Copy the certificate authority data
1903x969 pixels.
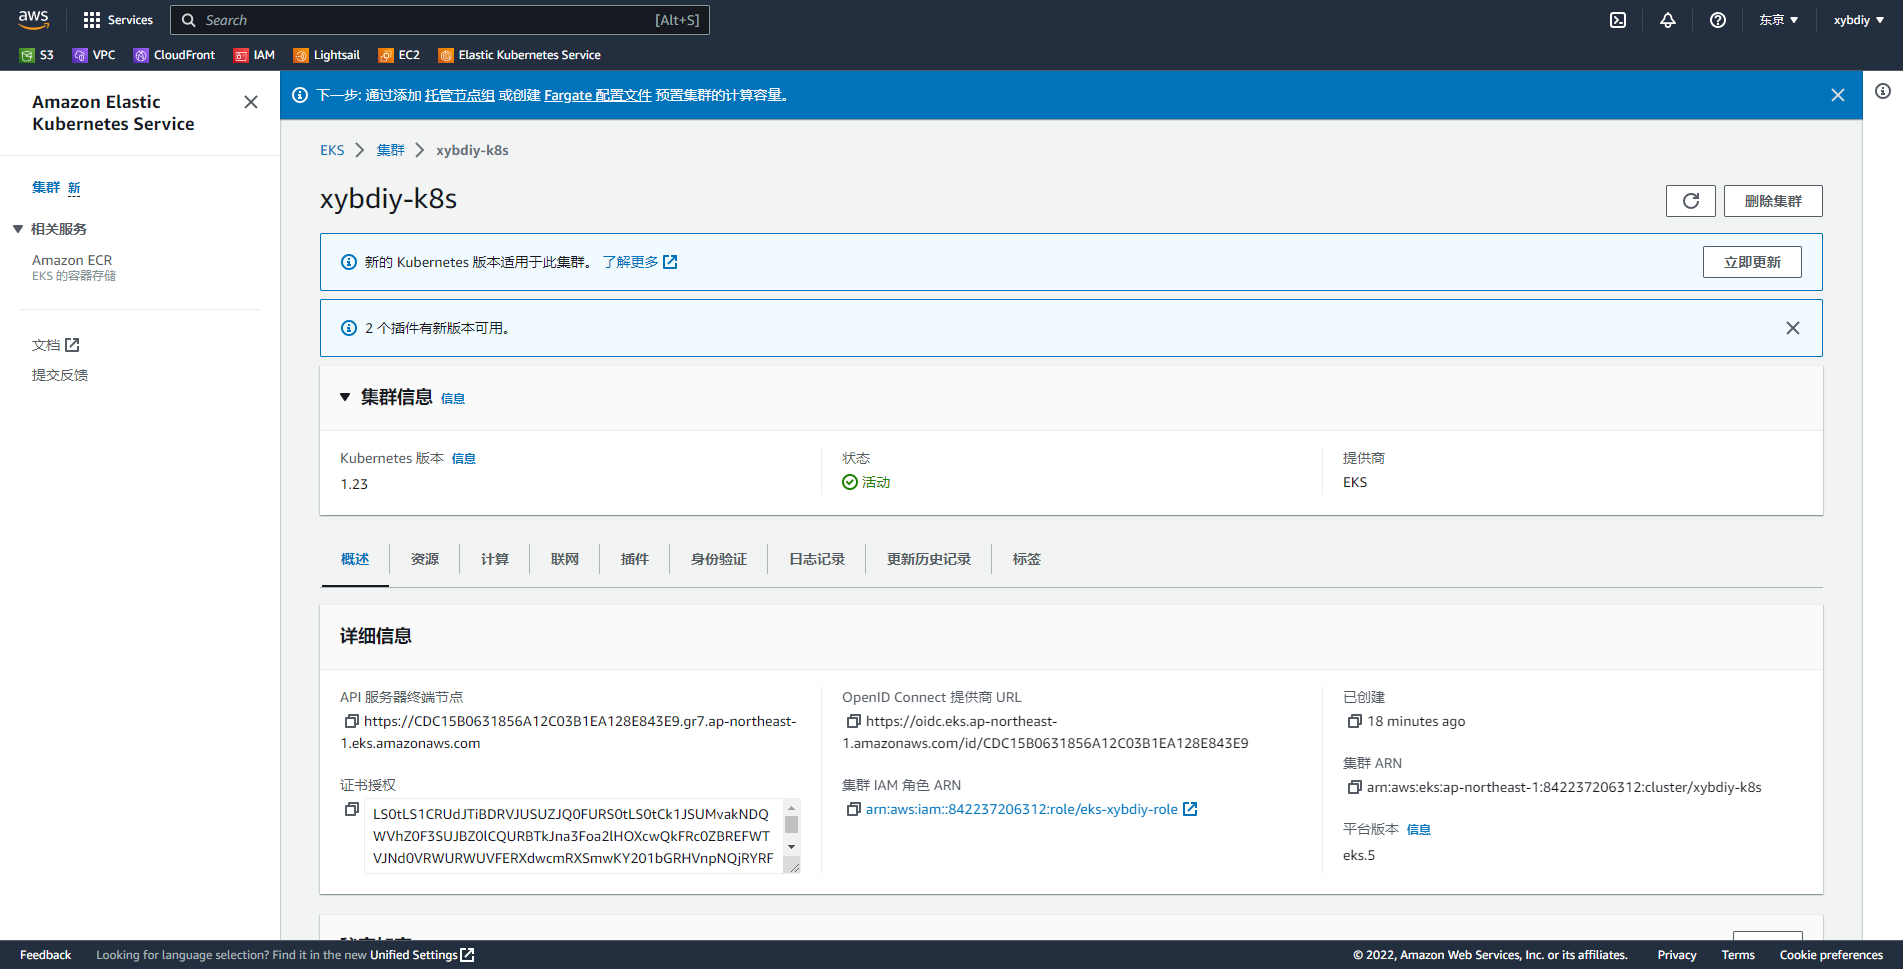click(351, 809)
